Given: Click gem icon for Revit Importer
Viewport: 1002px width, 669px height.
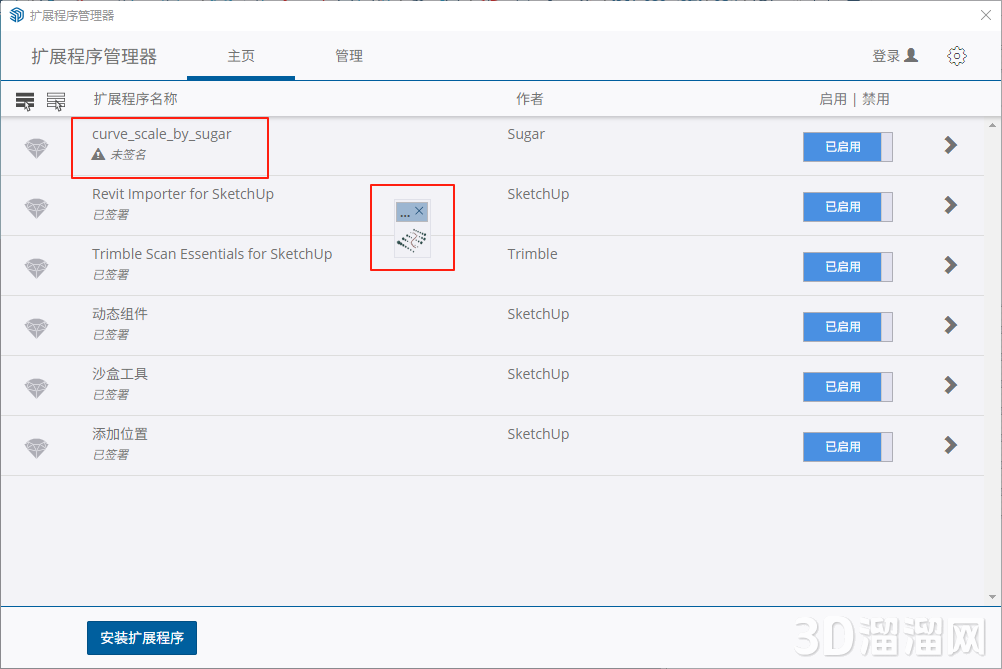Looking at the screenshot, I should pyautogui.click(x=36, y=208).
